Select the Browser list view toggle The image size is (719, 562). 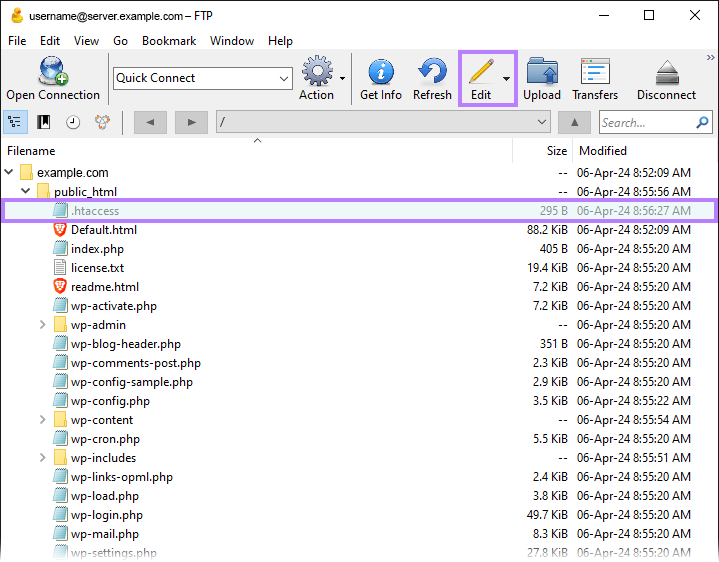point(15,122)
